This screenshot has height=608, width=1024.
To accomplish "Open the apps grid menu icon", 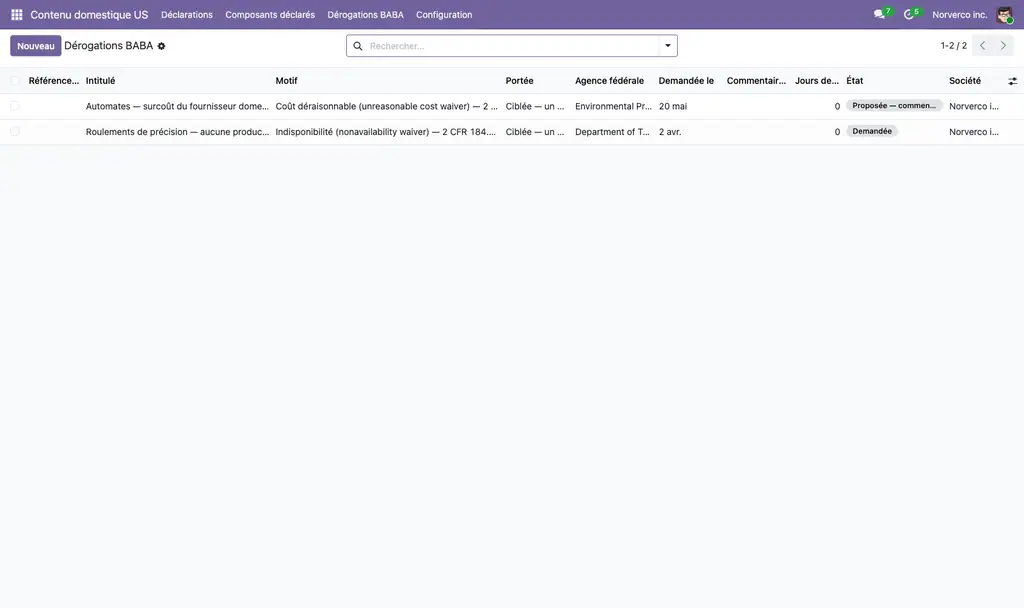I will (x=17, y=14).
